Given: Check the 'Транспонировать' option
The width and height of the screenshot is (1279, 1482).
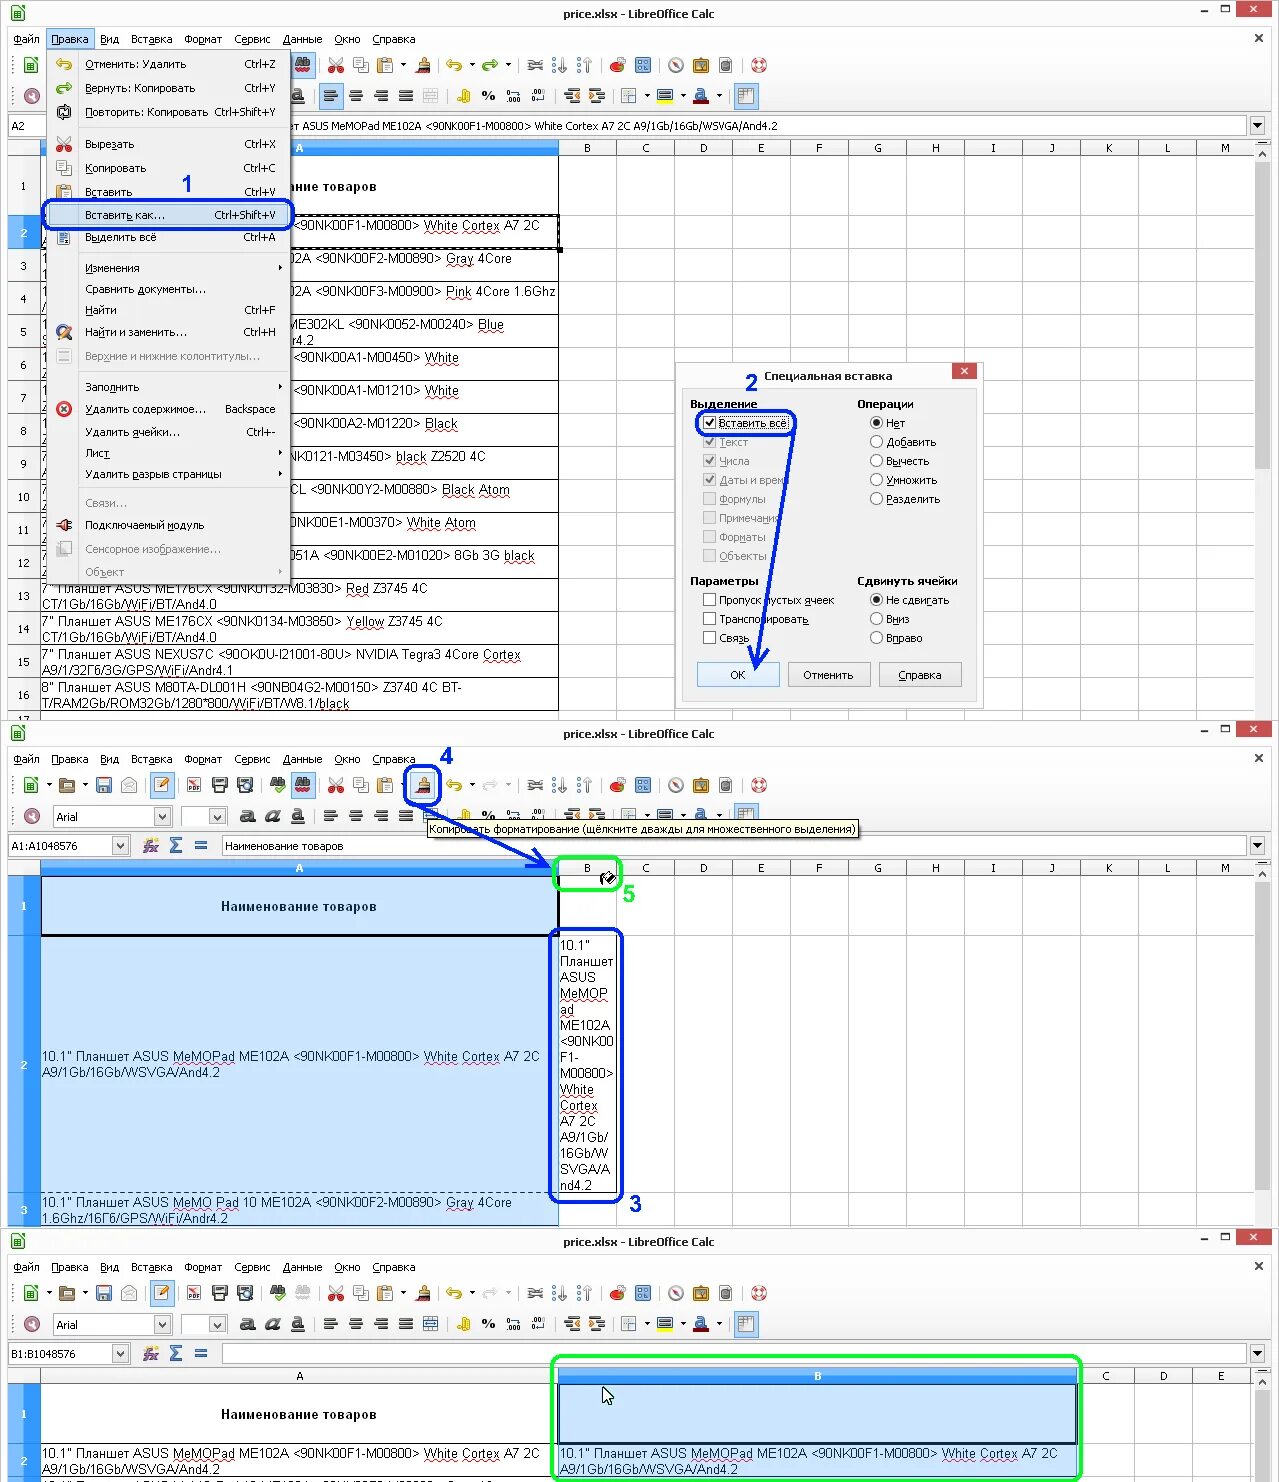Looking at the screenshot, I should coord(709,619).
